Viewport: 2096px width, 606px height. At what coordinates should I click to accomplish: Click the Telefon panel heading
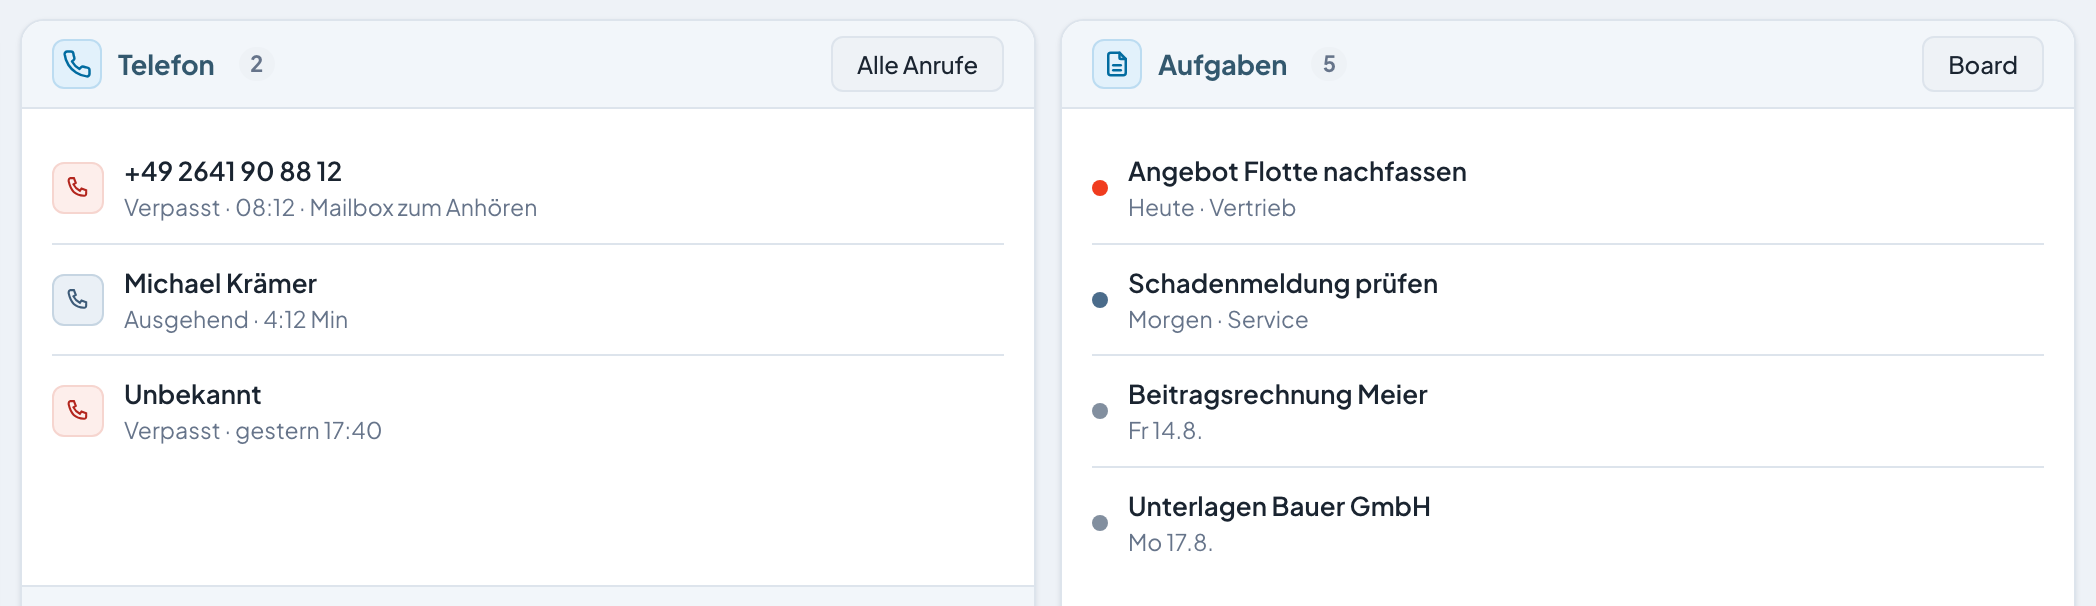pyautogui.click(x=166, y=65)
